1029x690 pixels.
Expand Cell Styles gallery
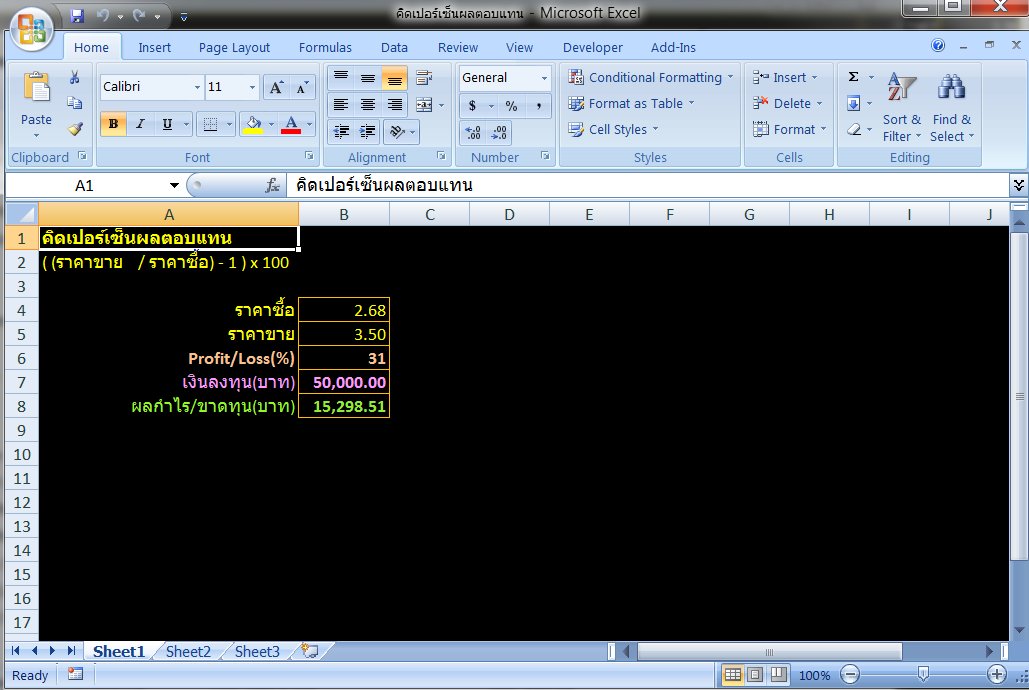tap(613, 129)
